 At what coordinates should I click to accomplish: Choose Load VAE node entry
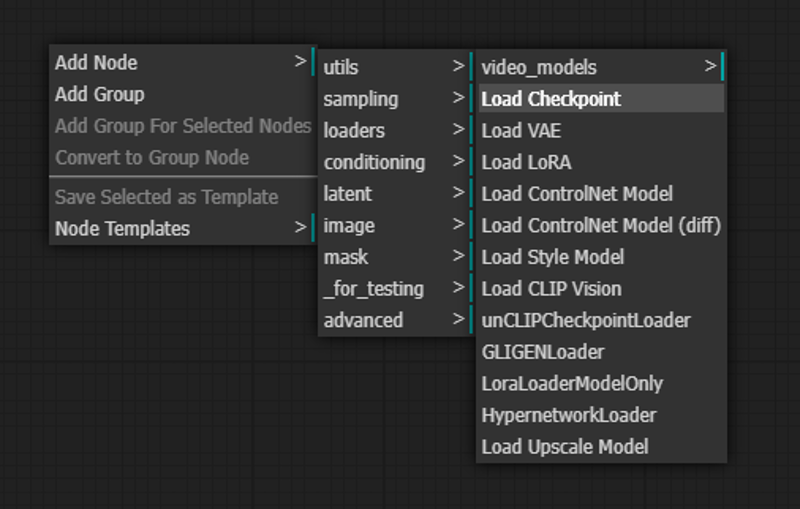[601, 130]
